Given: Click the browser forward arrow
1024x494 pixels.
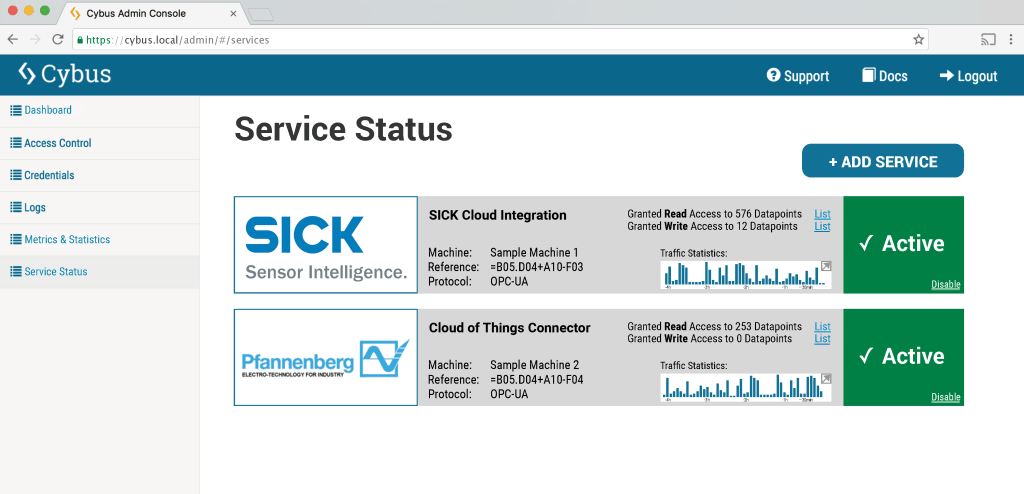Looking at the screenshot, I should click(x=35, y=40).
